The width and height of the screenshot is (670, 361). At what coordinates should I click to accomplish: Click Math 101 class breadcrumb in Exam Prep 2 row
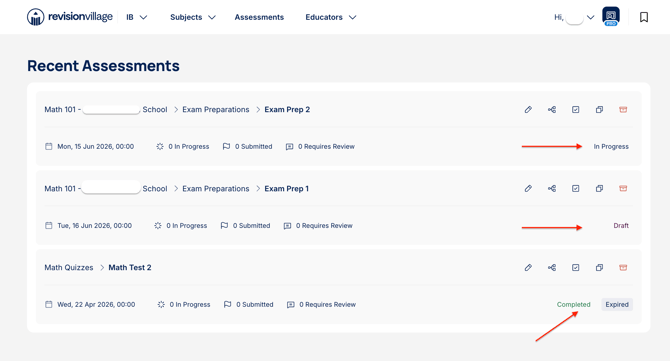(106, 110)
